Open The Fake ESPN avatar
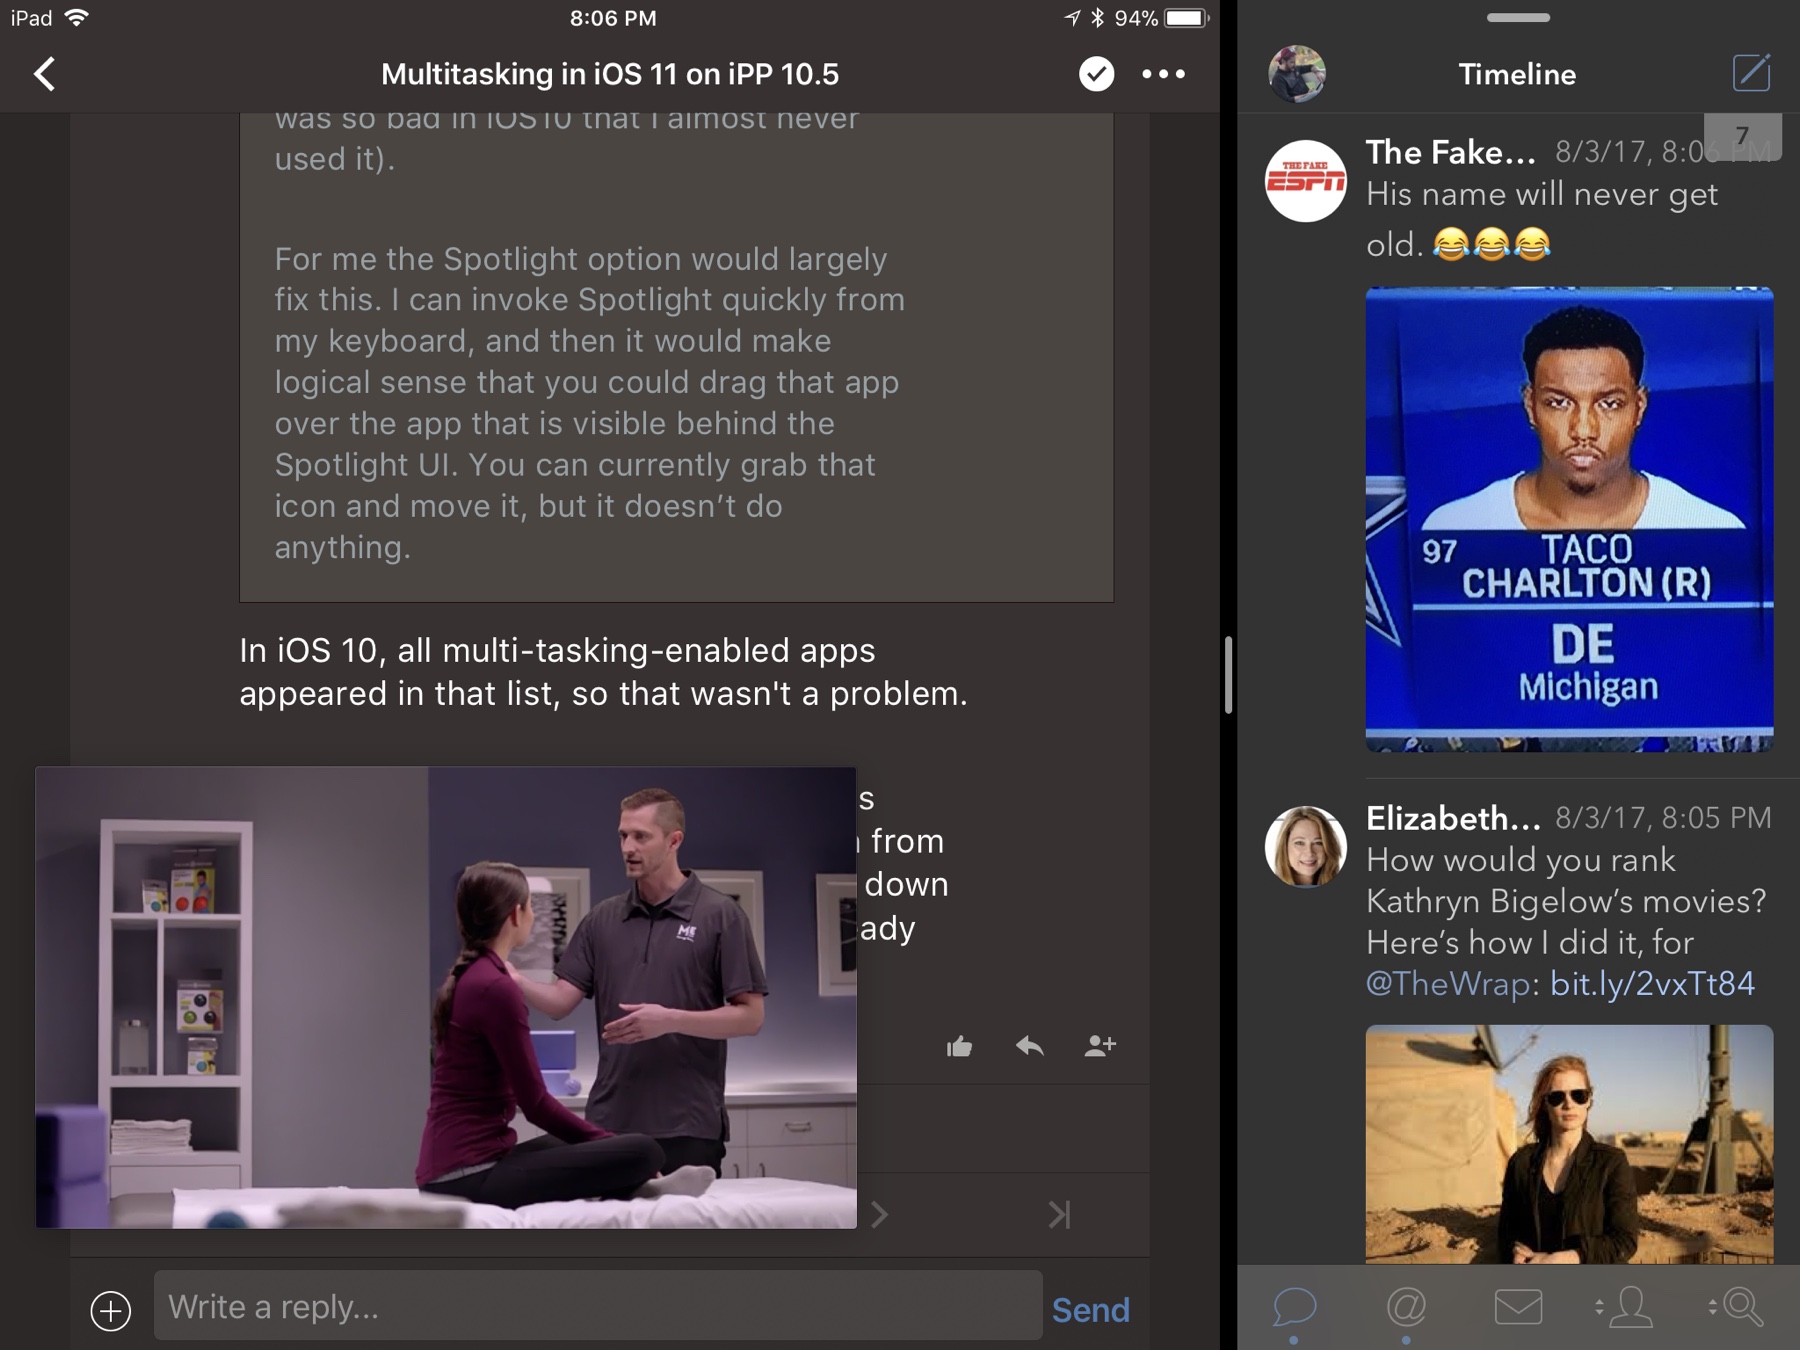Image resolution: width=1800 pixels, height=1350 pixels. tap(1306, 180)
